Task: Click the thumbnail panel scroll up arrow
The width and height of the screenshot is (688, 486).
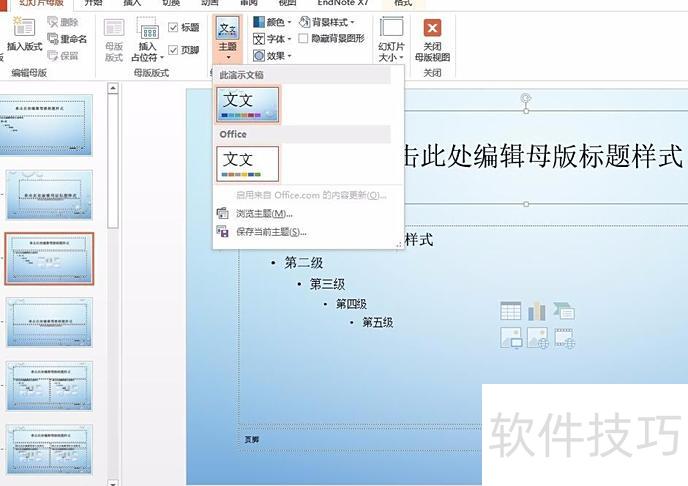Action: point(113,88)
